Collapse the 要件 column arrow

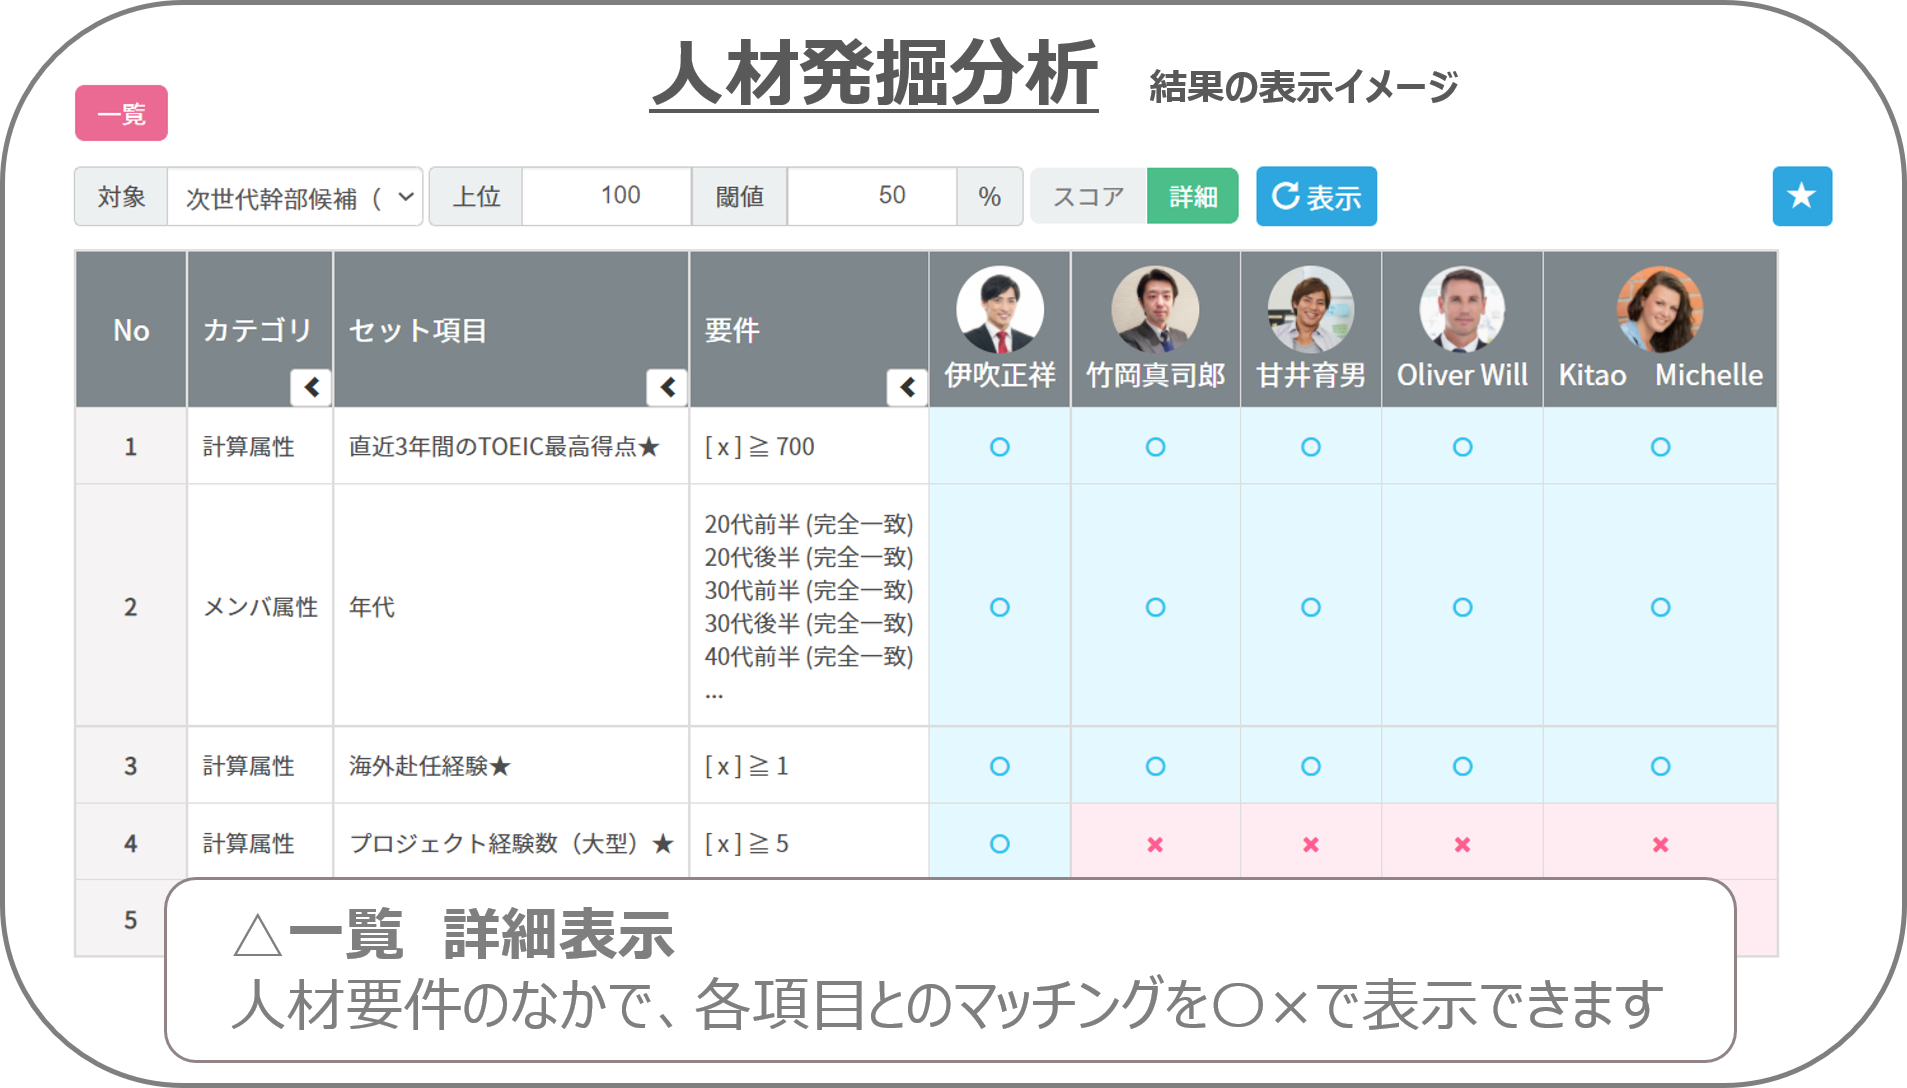point(907,387)
